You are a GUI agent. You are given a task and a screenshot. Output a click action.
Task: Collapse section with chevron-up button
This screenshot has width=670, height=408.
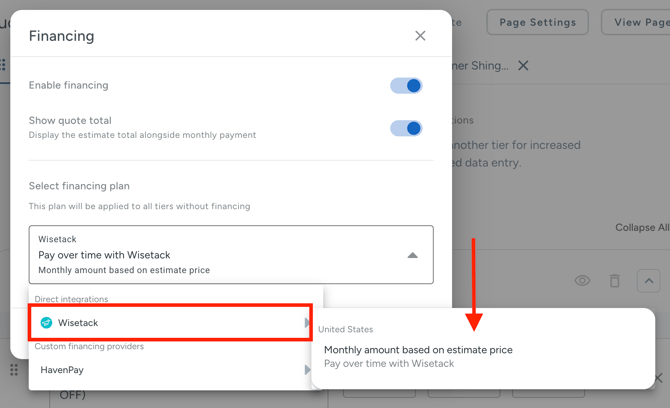coord(648,281)
